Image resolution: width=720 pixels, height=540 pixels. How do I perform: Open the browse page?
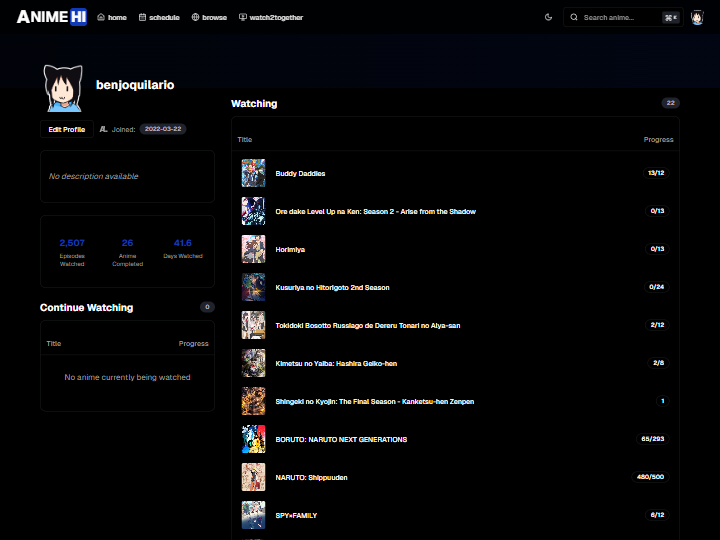(209, 17)
